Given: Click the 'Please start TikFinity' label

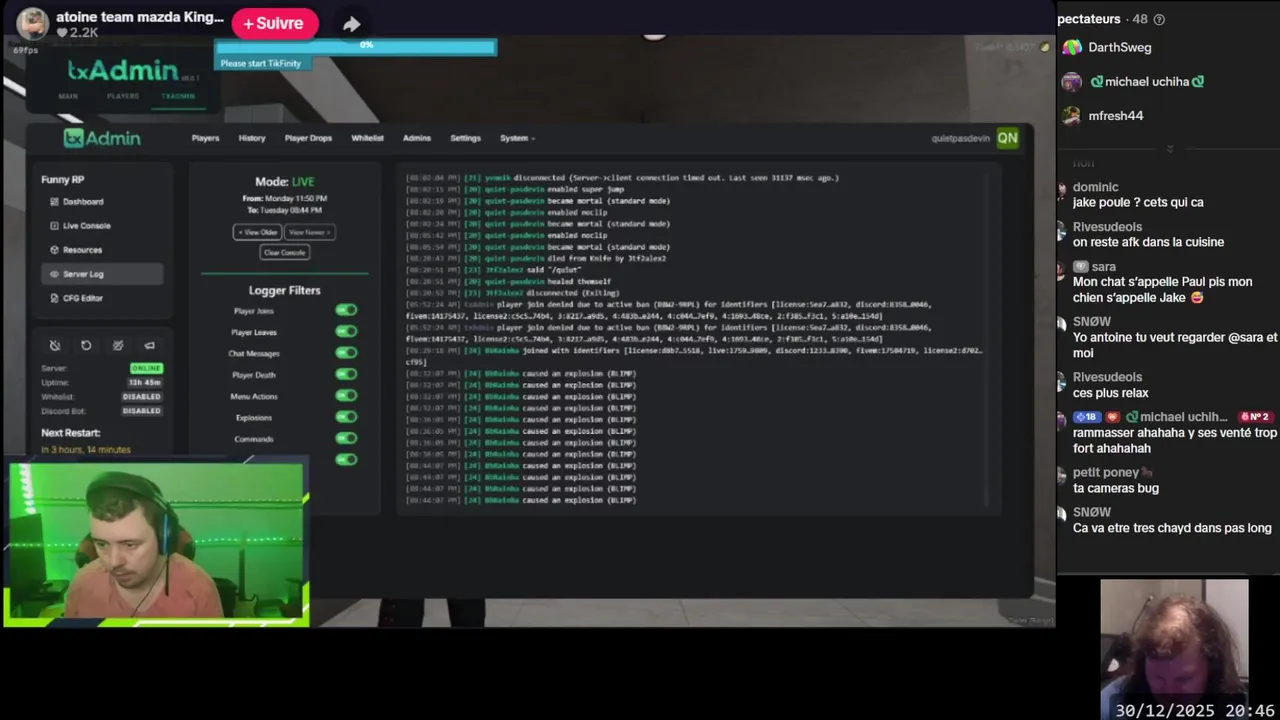Looking at the screenshot, I should [261, 63].
